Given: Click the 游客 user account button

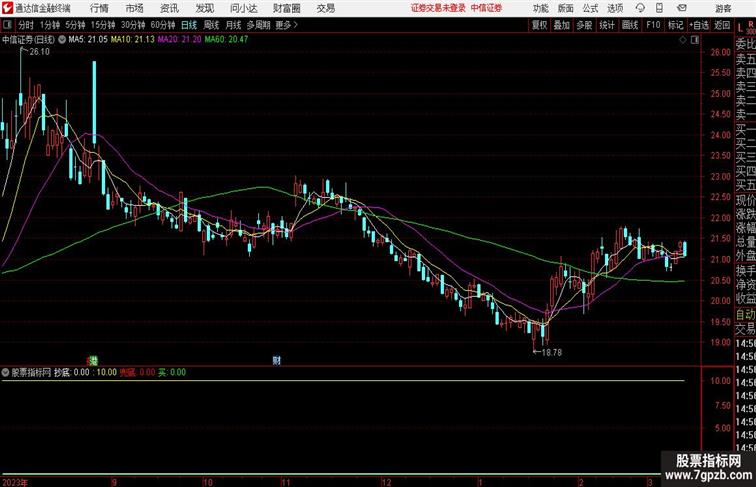Looking at the screenshot, I should pyautogui.click(x=723, y=8).
